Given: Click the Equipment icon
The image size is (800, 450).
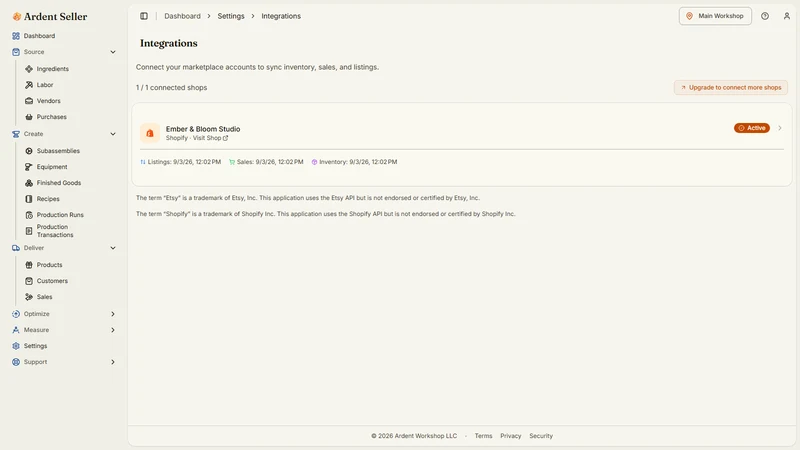Looking at the screenshot, I should [29, 167].
